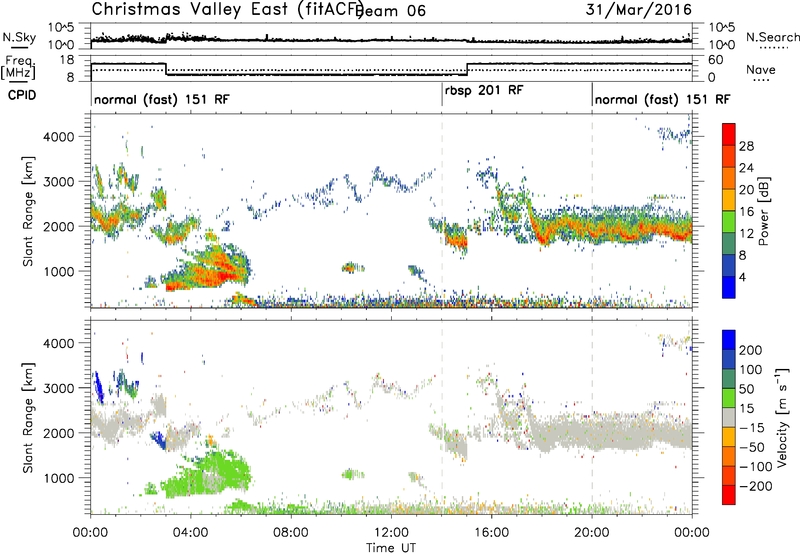The height and width of the screenshot is (554, 800).
Task: Click the first 'normal (fast) 151 RF' label at 00:00
Action: [162, 99]
